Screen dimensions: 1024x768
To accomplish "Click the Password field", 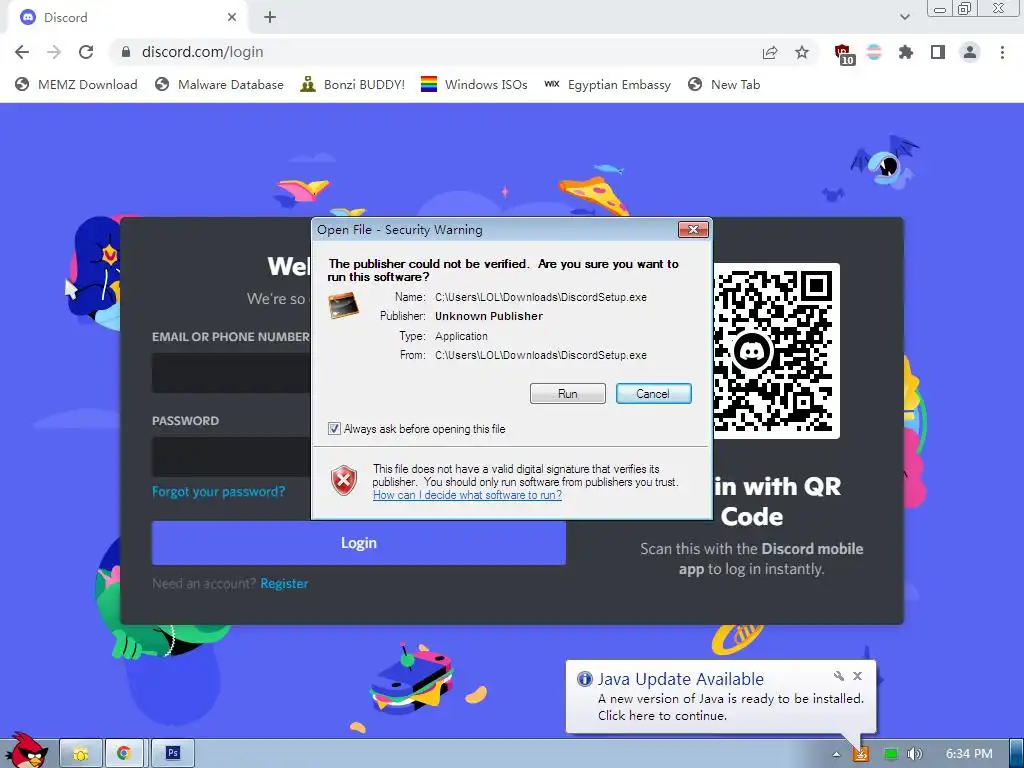I will [x=231, y=456].
